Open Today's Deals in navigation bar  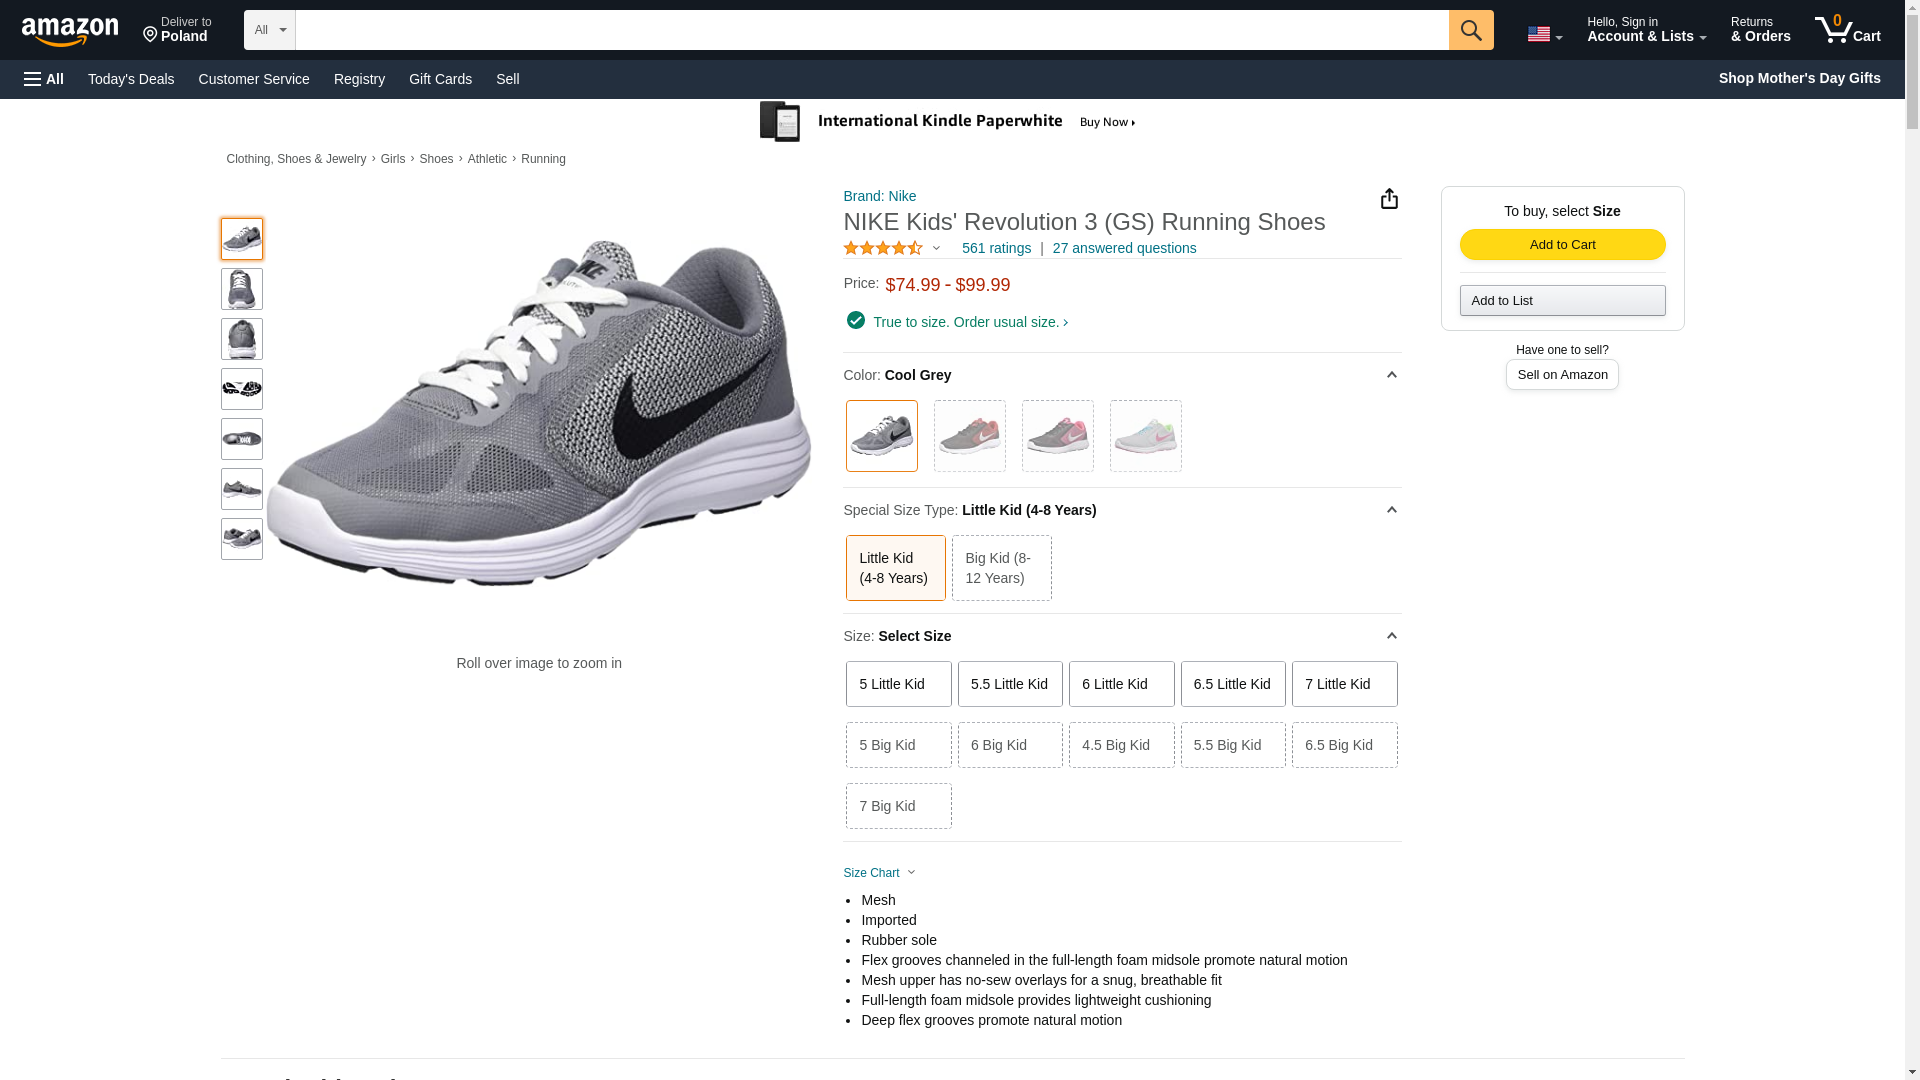click(x=131, y=79)
